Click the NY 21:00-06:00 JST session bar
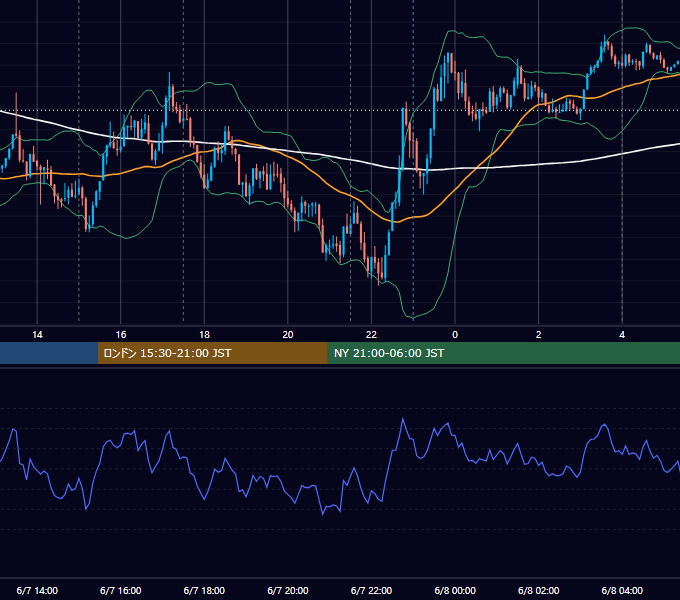 (x=503, y=353)
